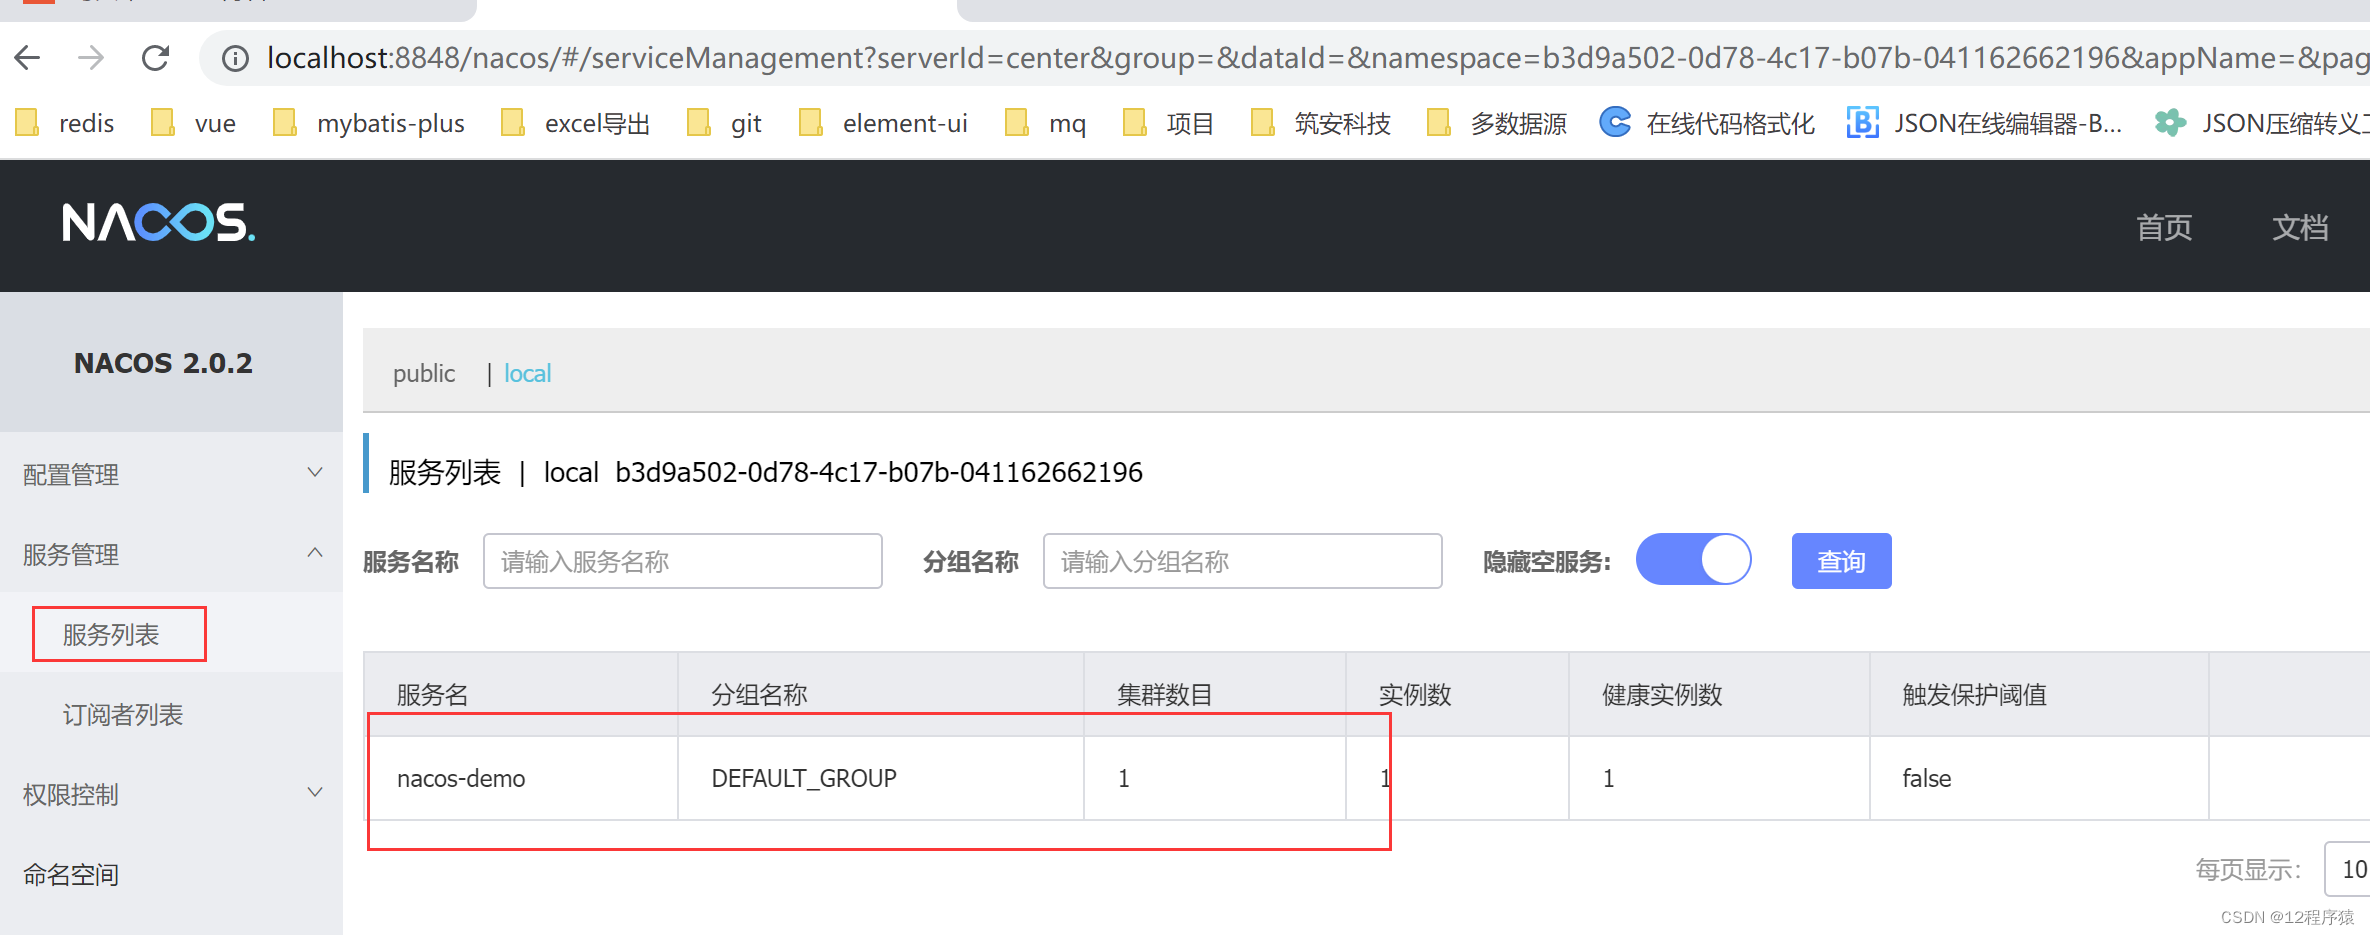Viewport: 2370px width, 935px height.
Task: Open the element-ui bookmark folder
Action: pyautogui.click(x=884, y=123)
